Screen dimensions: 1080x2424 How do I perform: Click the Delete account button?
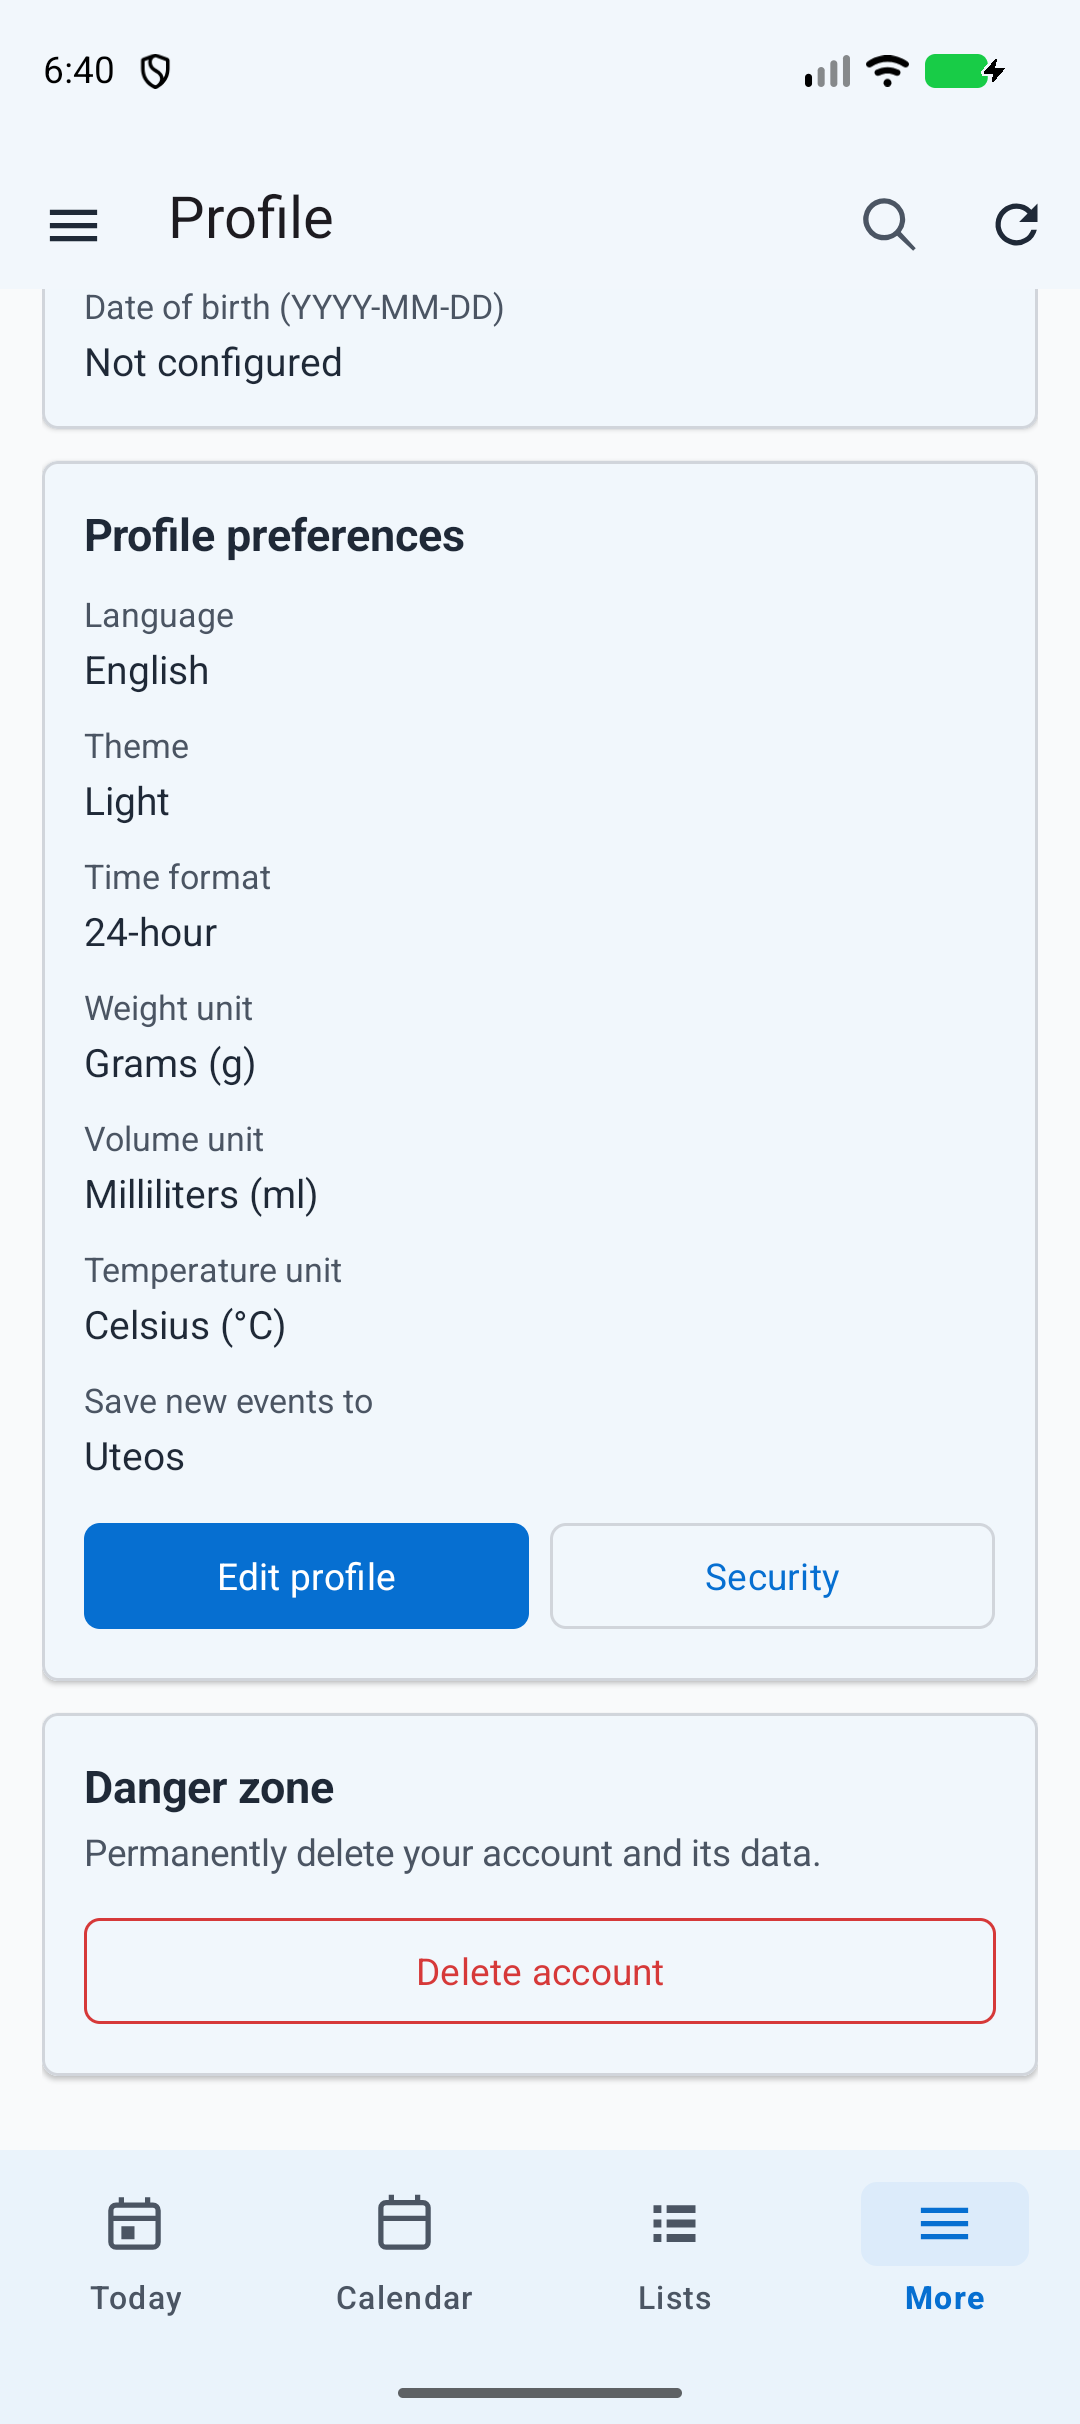point(540,1971)
